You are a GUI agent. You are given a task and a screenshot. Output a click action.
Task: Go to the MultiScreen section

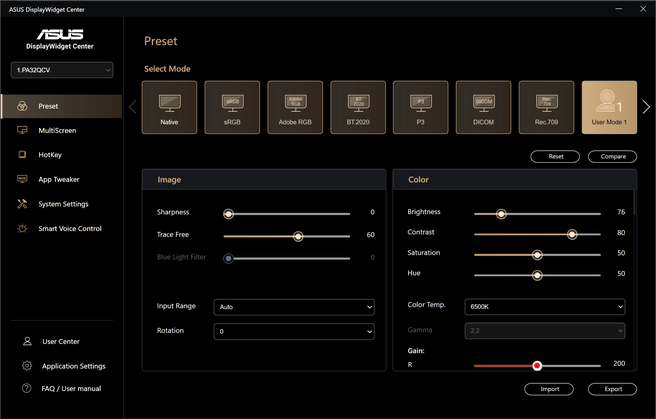[x=57, y=130]
